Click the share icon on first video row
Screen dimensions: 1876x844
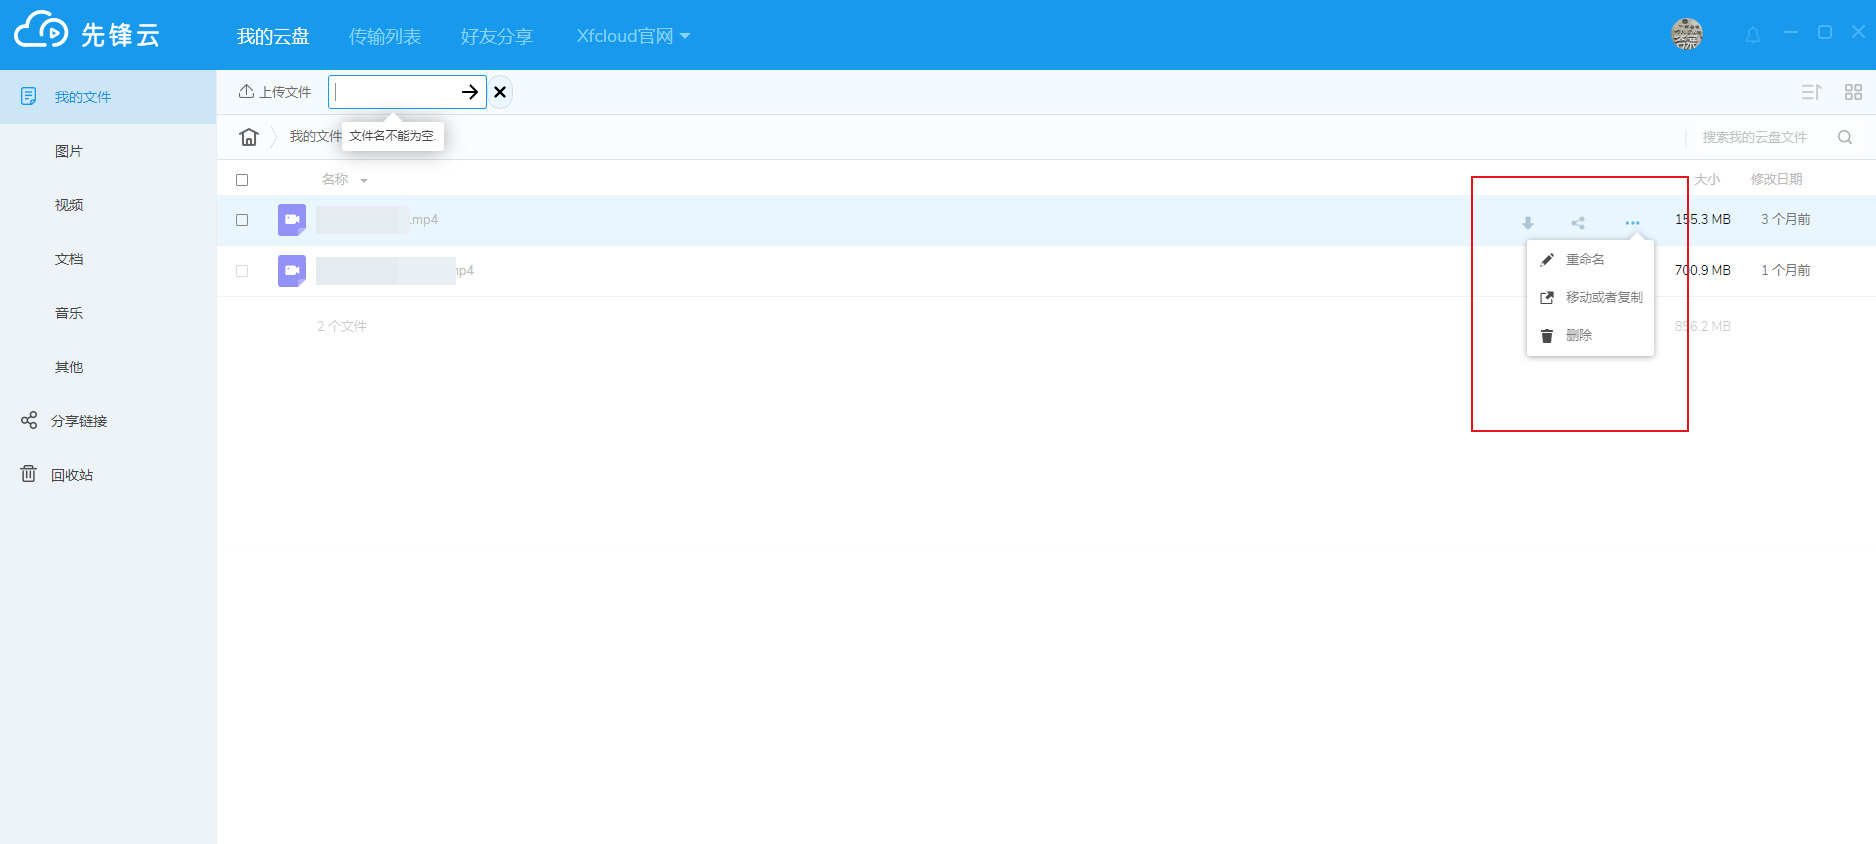pyautogui.click(x=1578, y=223)
